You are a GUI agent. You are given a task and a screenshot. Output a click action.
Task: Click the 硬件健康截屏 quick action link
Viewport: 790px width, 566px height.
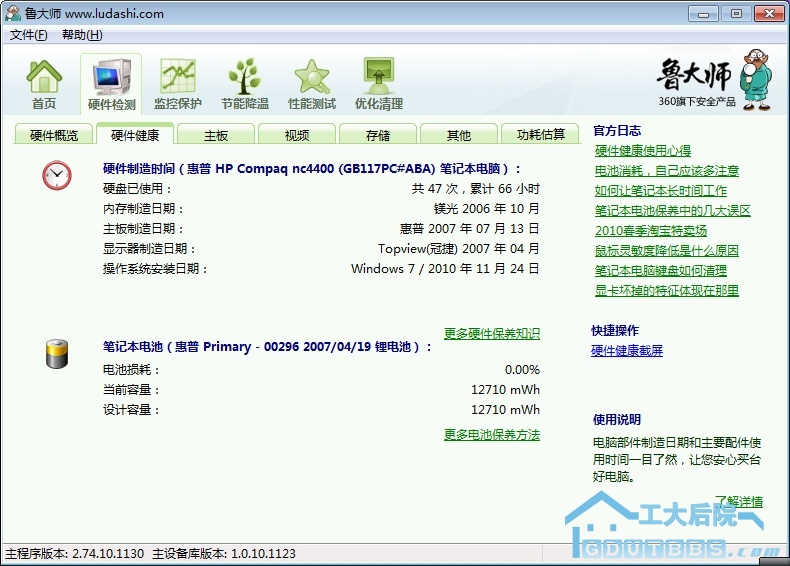(627, 350)
